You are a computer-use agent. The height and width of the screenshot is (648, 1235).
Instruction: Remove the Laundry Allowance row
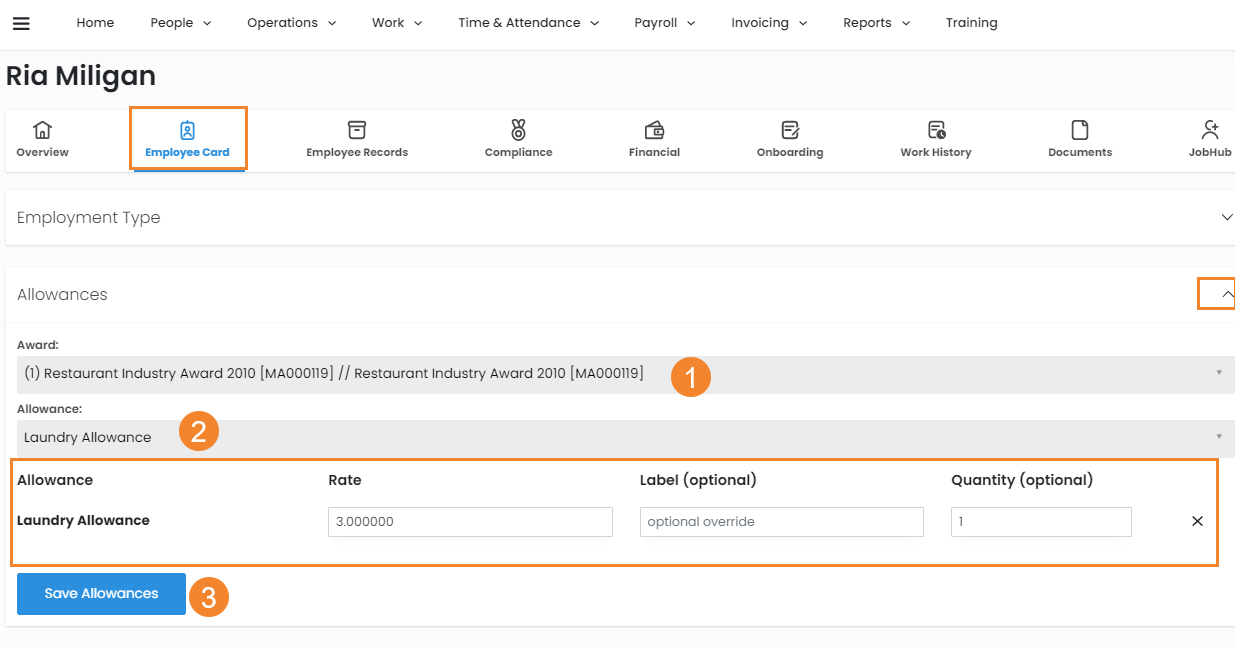point(1197,521)
